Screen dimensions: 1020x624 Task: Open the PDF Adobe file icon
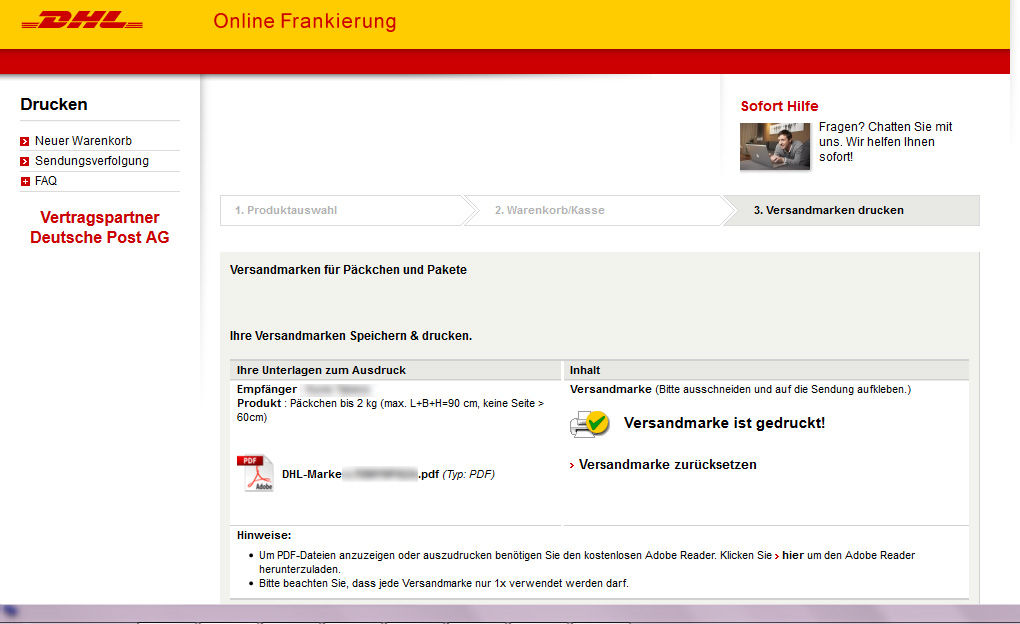[255, 473]
